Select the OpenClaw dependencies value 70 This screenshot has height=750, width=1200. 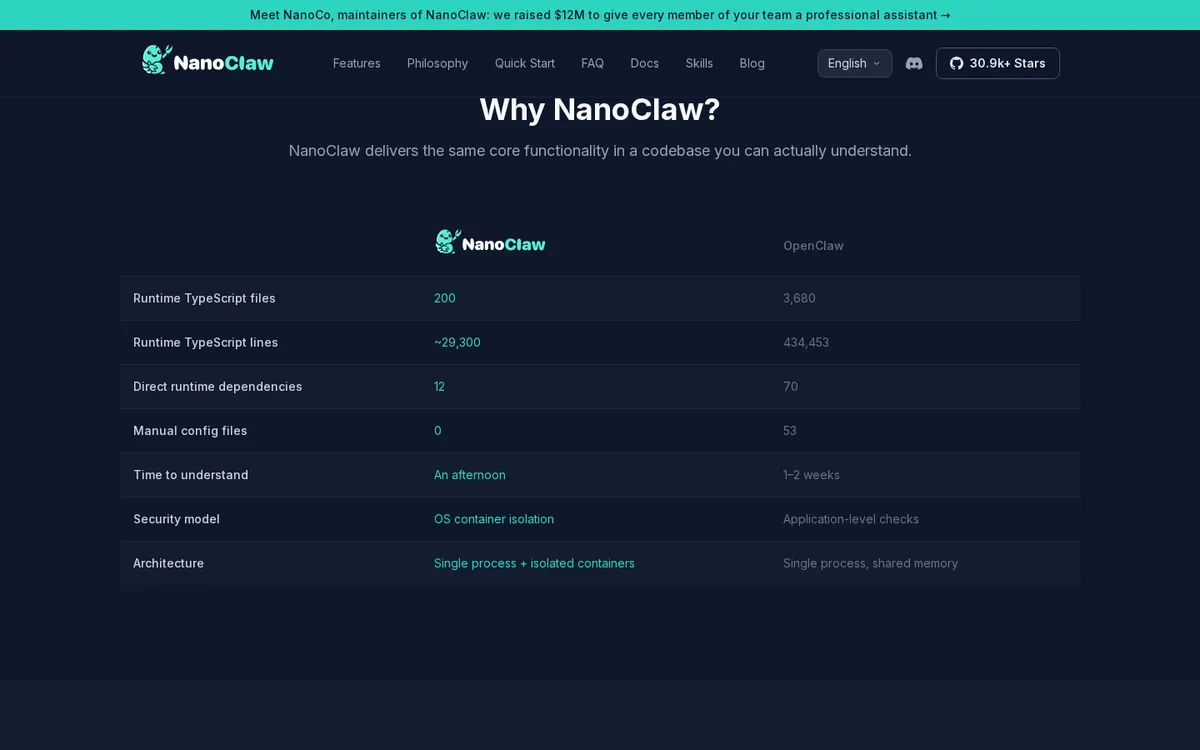[791, 386]
